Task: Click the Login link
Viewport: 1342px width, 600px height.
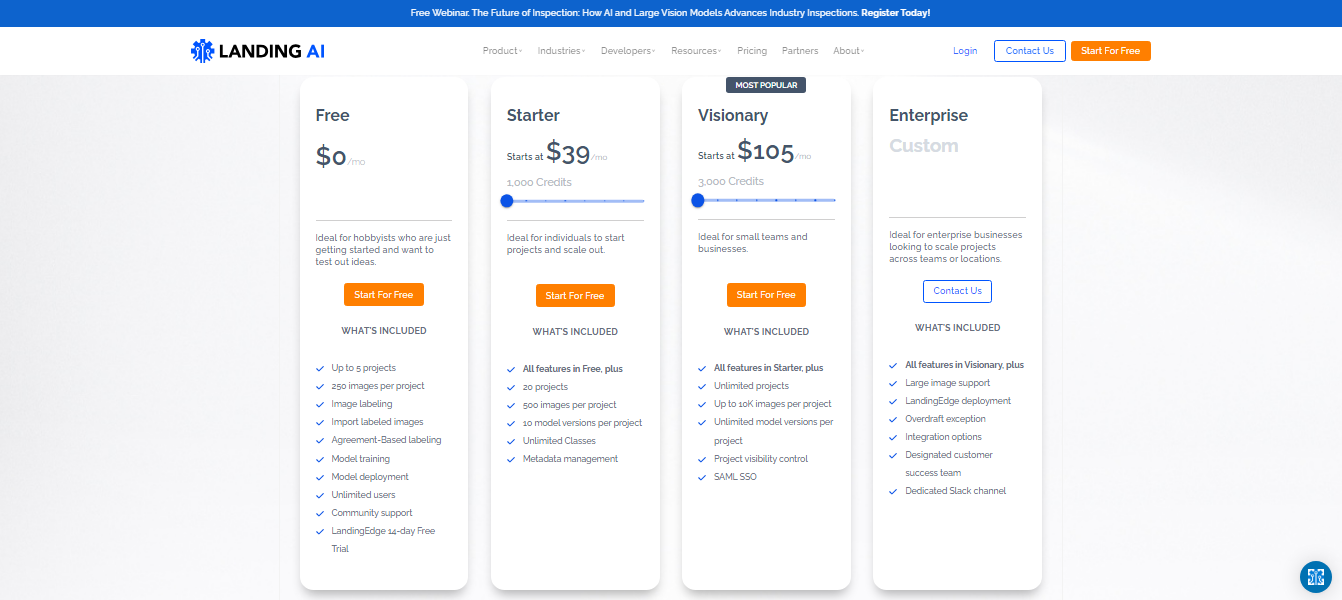Action: 965,51
